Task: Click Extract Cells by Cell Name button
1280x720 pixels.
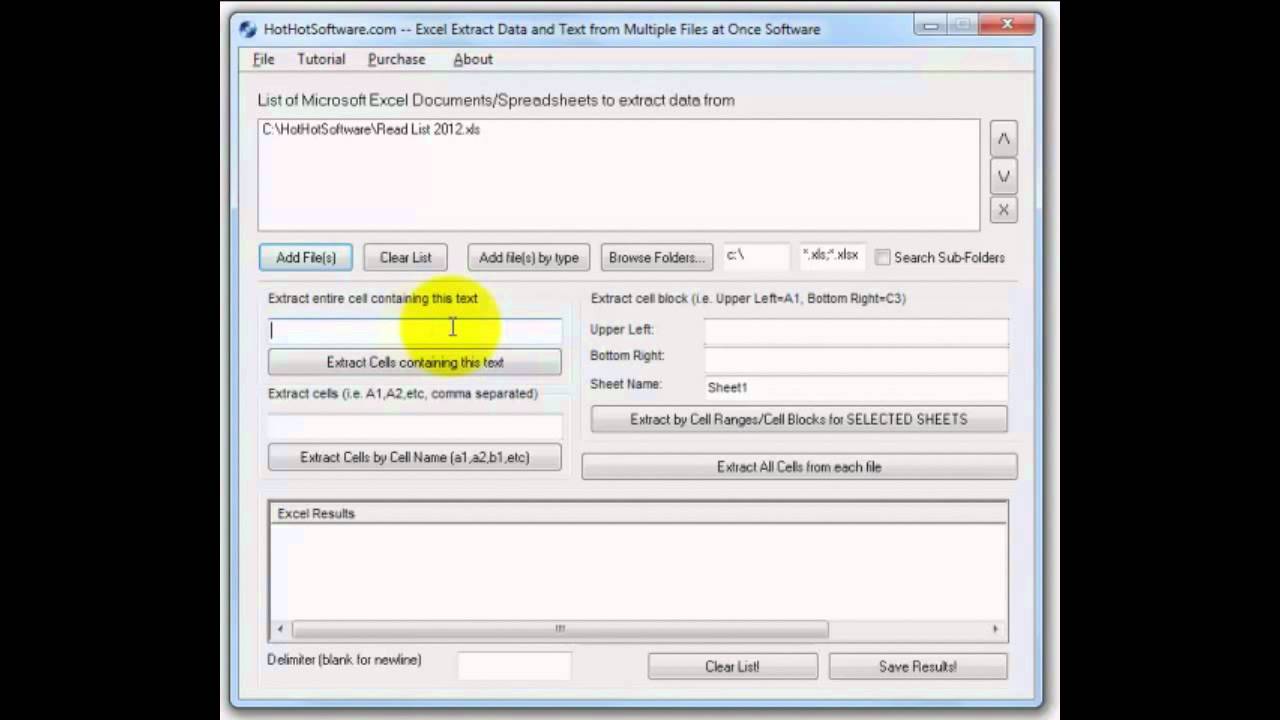Action: tap(415, 457)
